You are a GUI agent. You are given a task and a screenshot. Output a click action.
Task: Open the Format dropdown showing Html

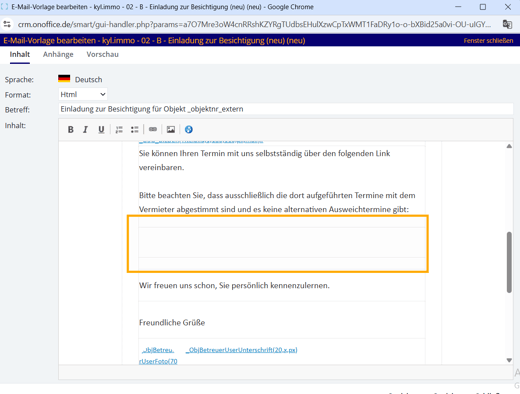(83, 94)
